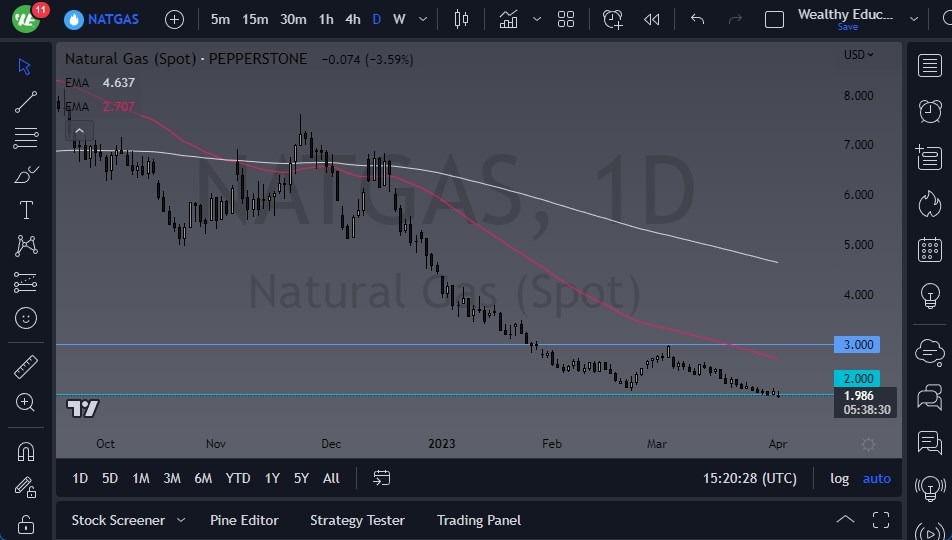Open the Fibonacci retracement tool
Screen dimensions: 952x540
click(x=26, y=138)
